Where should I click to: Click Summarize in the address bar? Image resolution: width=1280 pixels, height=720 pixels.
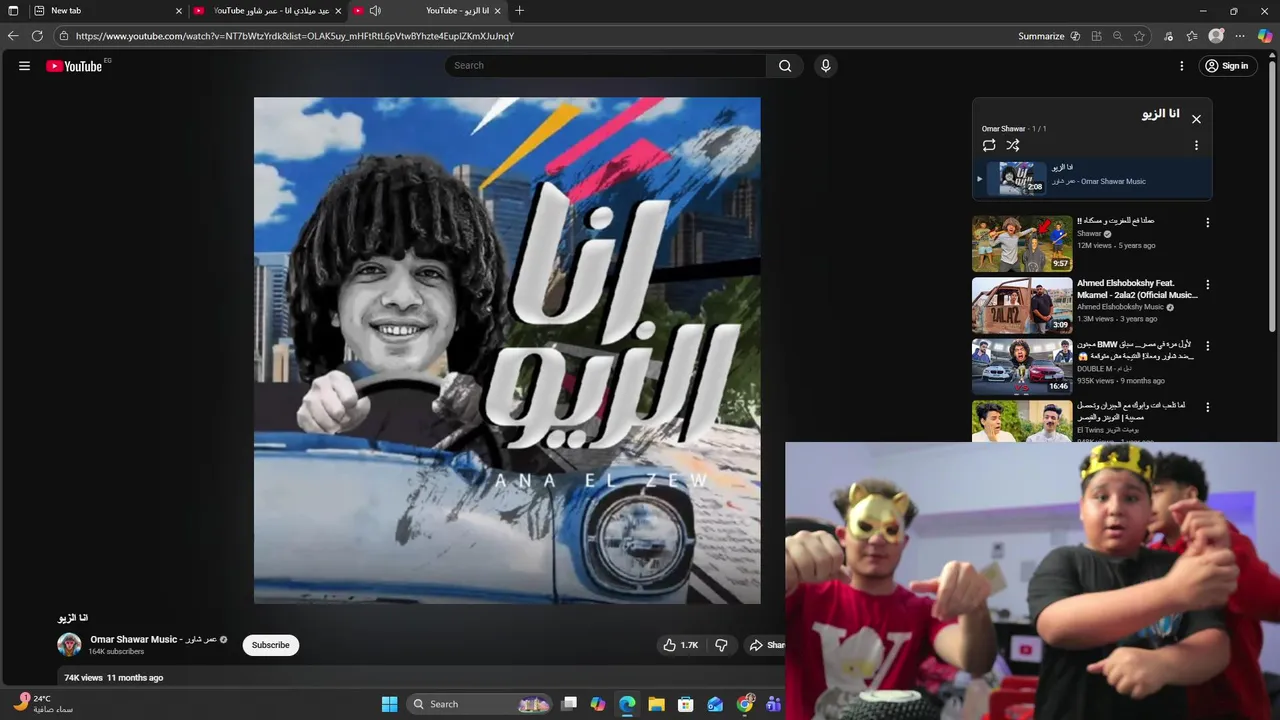click(1049, 36)
